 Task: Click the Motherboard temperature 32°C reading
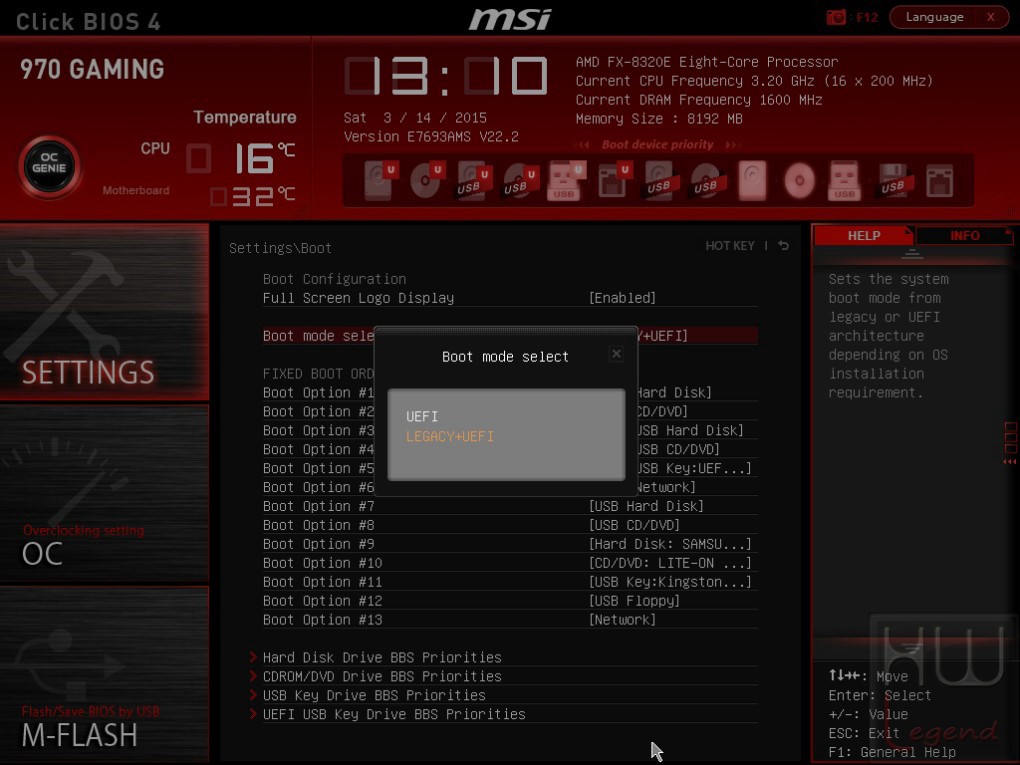click(252, 196)
